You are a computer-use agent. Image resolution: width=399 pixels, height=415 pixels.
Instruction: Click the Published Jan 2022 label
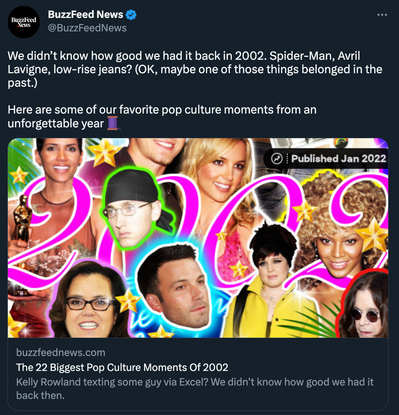(x=339, y=159)
